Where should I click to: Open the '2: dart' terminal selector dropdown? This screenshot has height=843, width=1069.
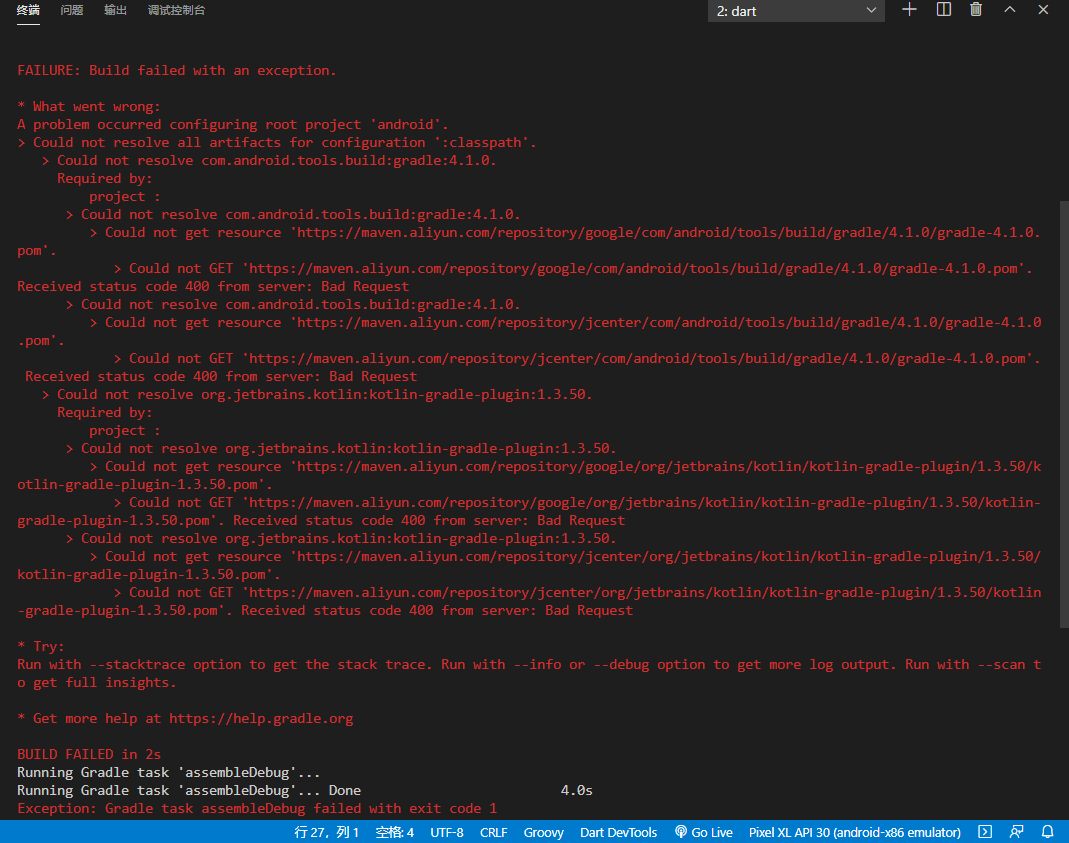(x=796, y=11)
